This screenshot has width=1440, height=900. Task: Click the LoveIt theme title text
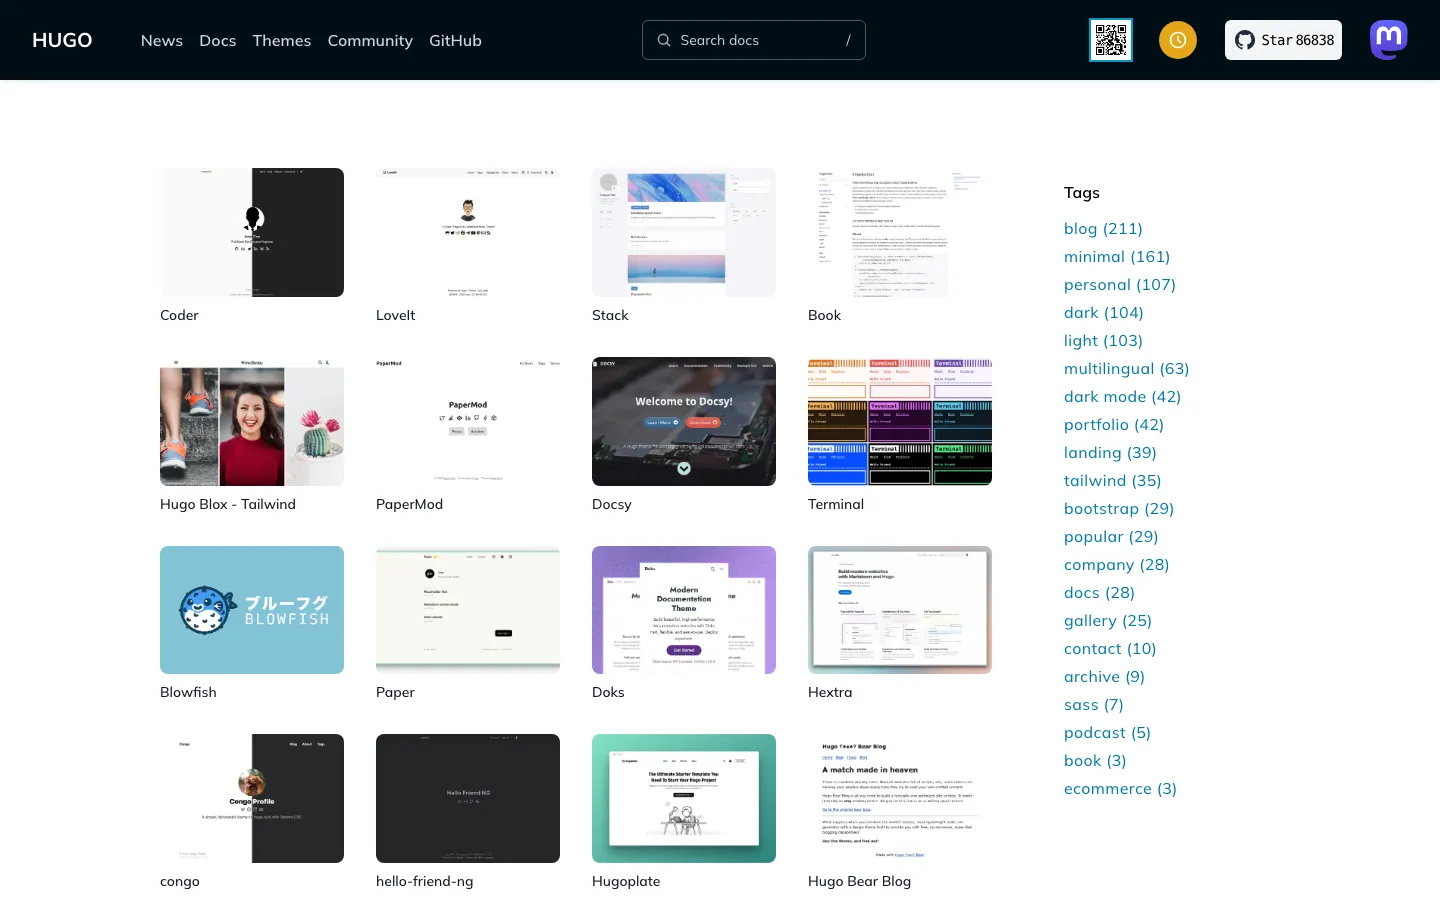pos(395,315)
